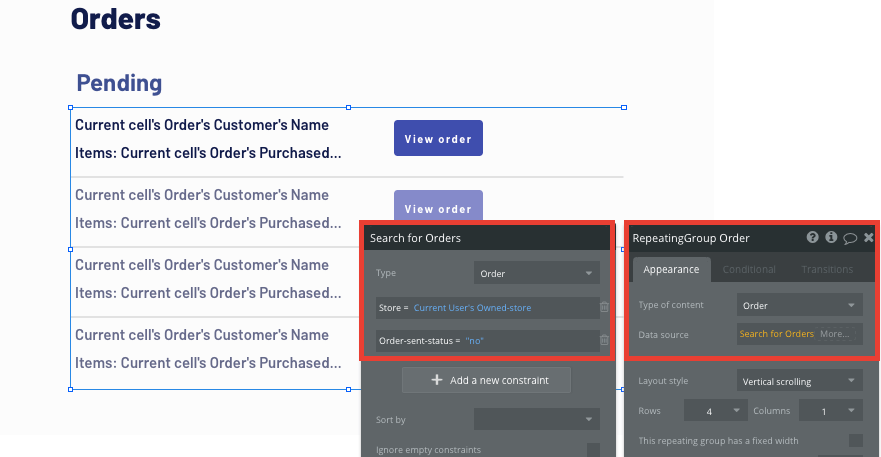
Task: Delete the Order-sent-status constraint with its trash icon
Action: click(x=604, y=340)
